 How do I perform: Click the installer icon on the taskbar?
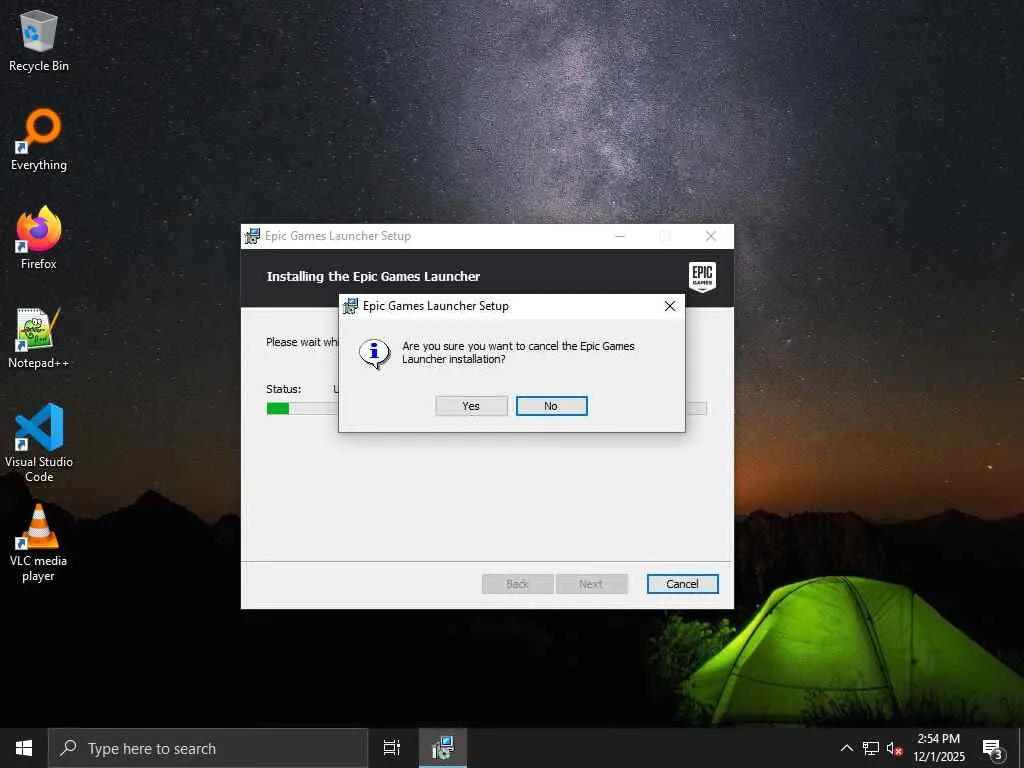pos(443,748)
